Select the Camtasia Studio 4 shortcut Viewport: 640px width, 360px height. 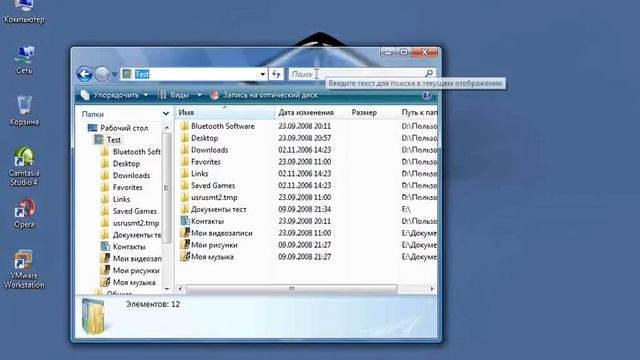[x=24, y=167]
